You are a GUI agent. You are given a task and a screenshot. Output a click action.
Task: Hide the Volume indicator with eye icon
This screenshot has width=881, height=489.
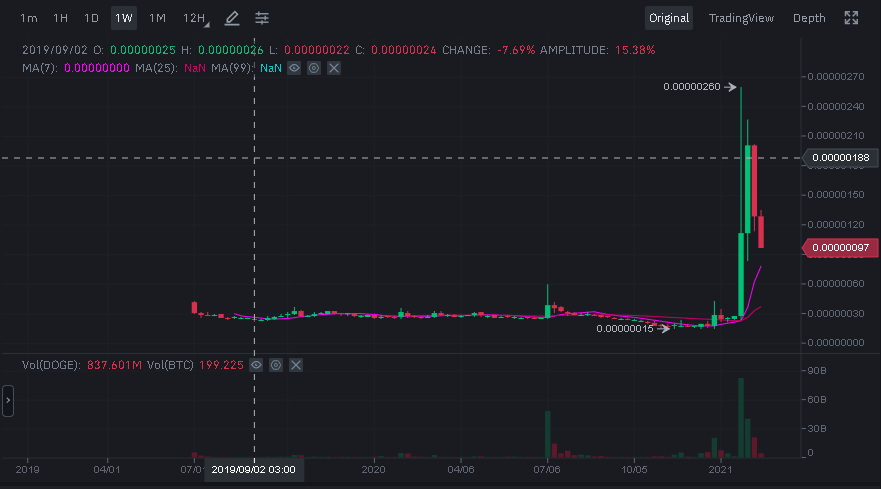tap(256, 365)
